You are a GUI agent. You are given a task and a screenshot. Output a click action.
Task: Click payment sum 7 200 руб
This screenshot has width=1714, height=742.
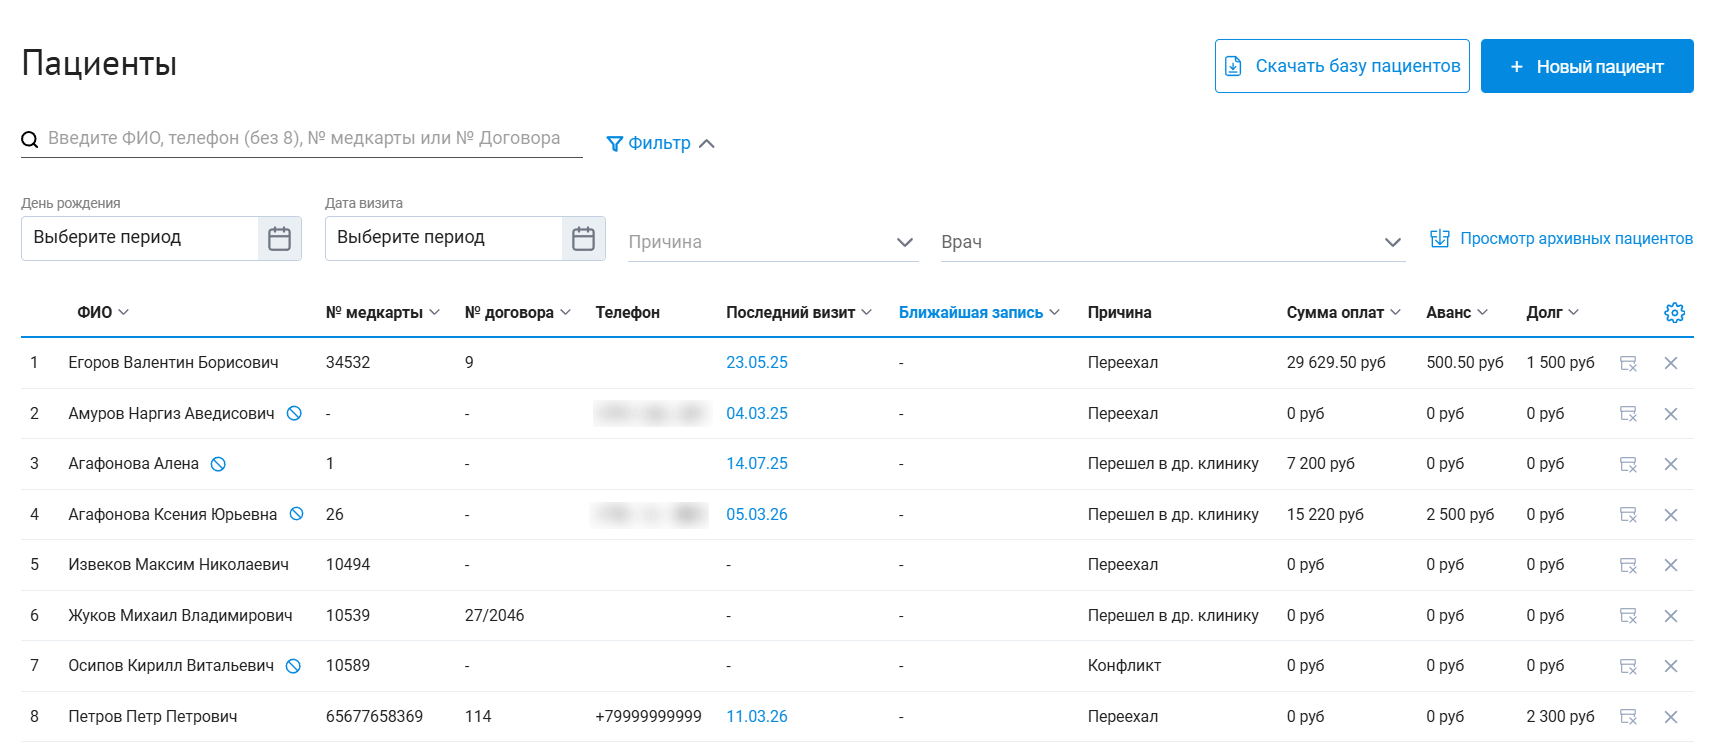pos(1321,463)
